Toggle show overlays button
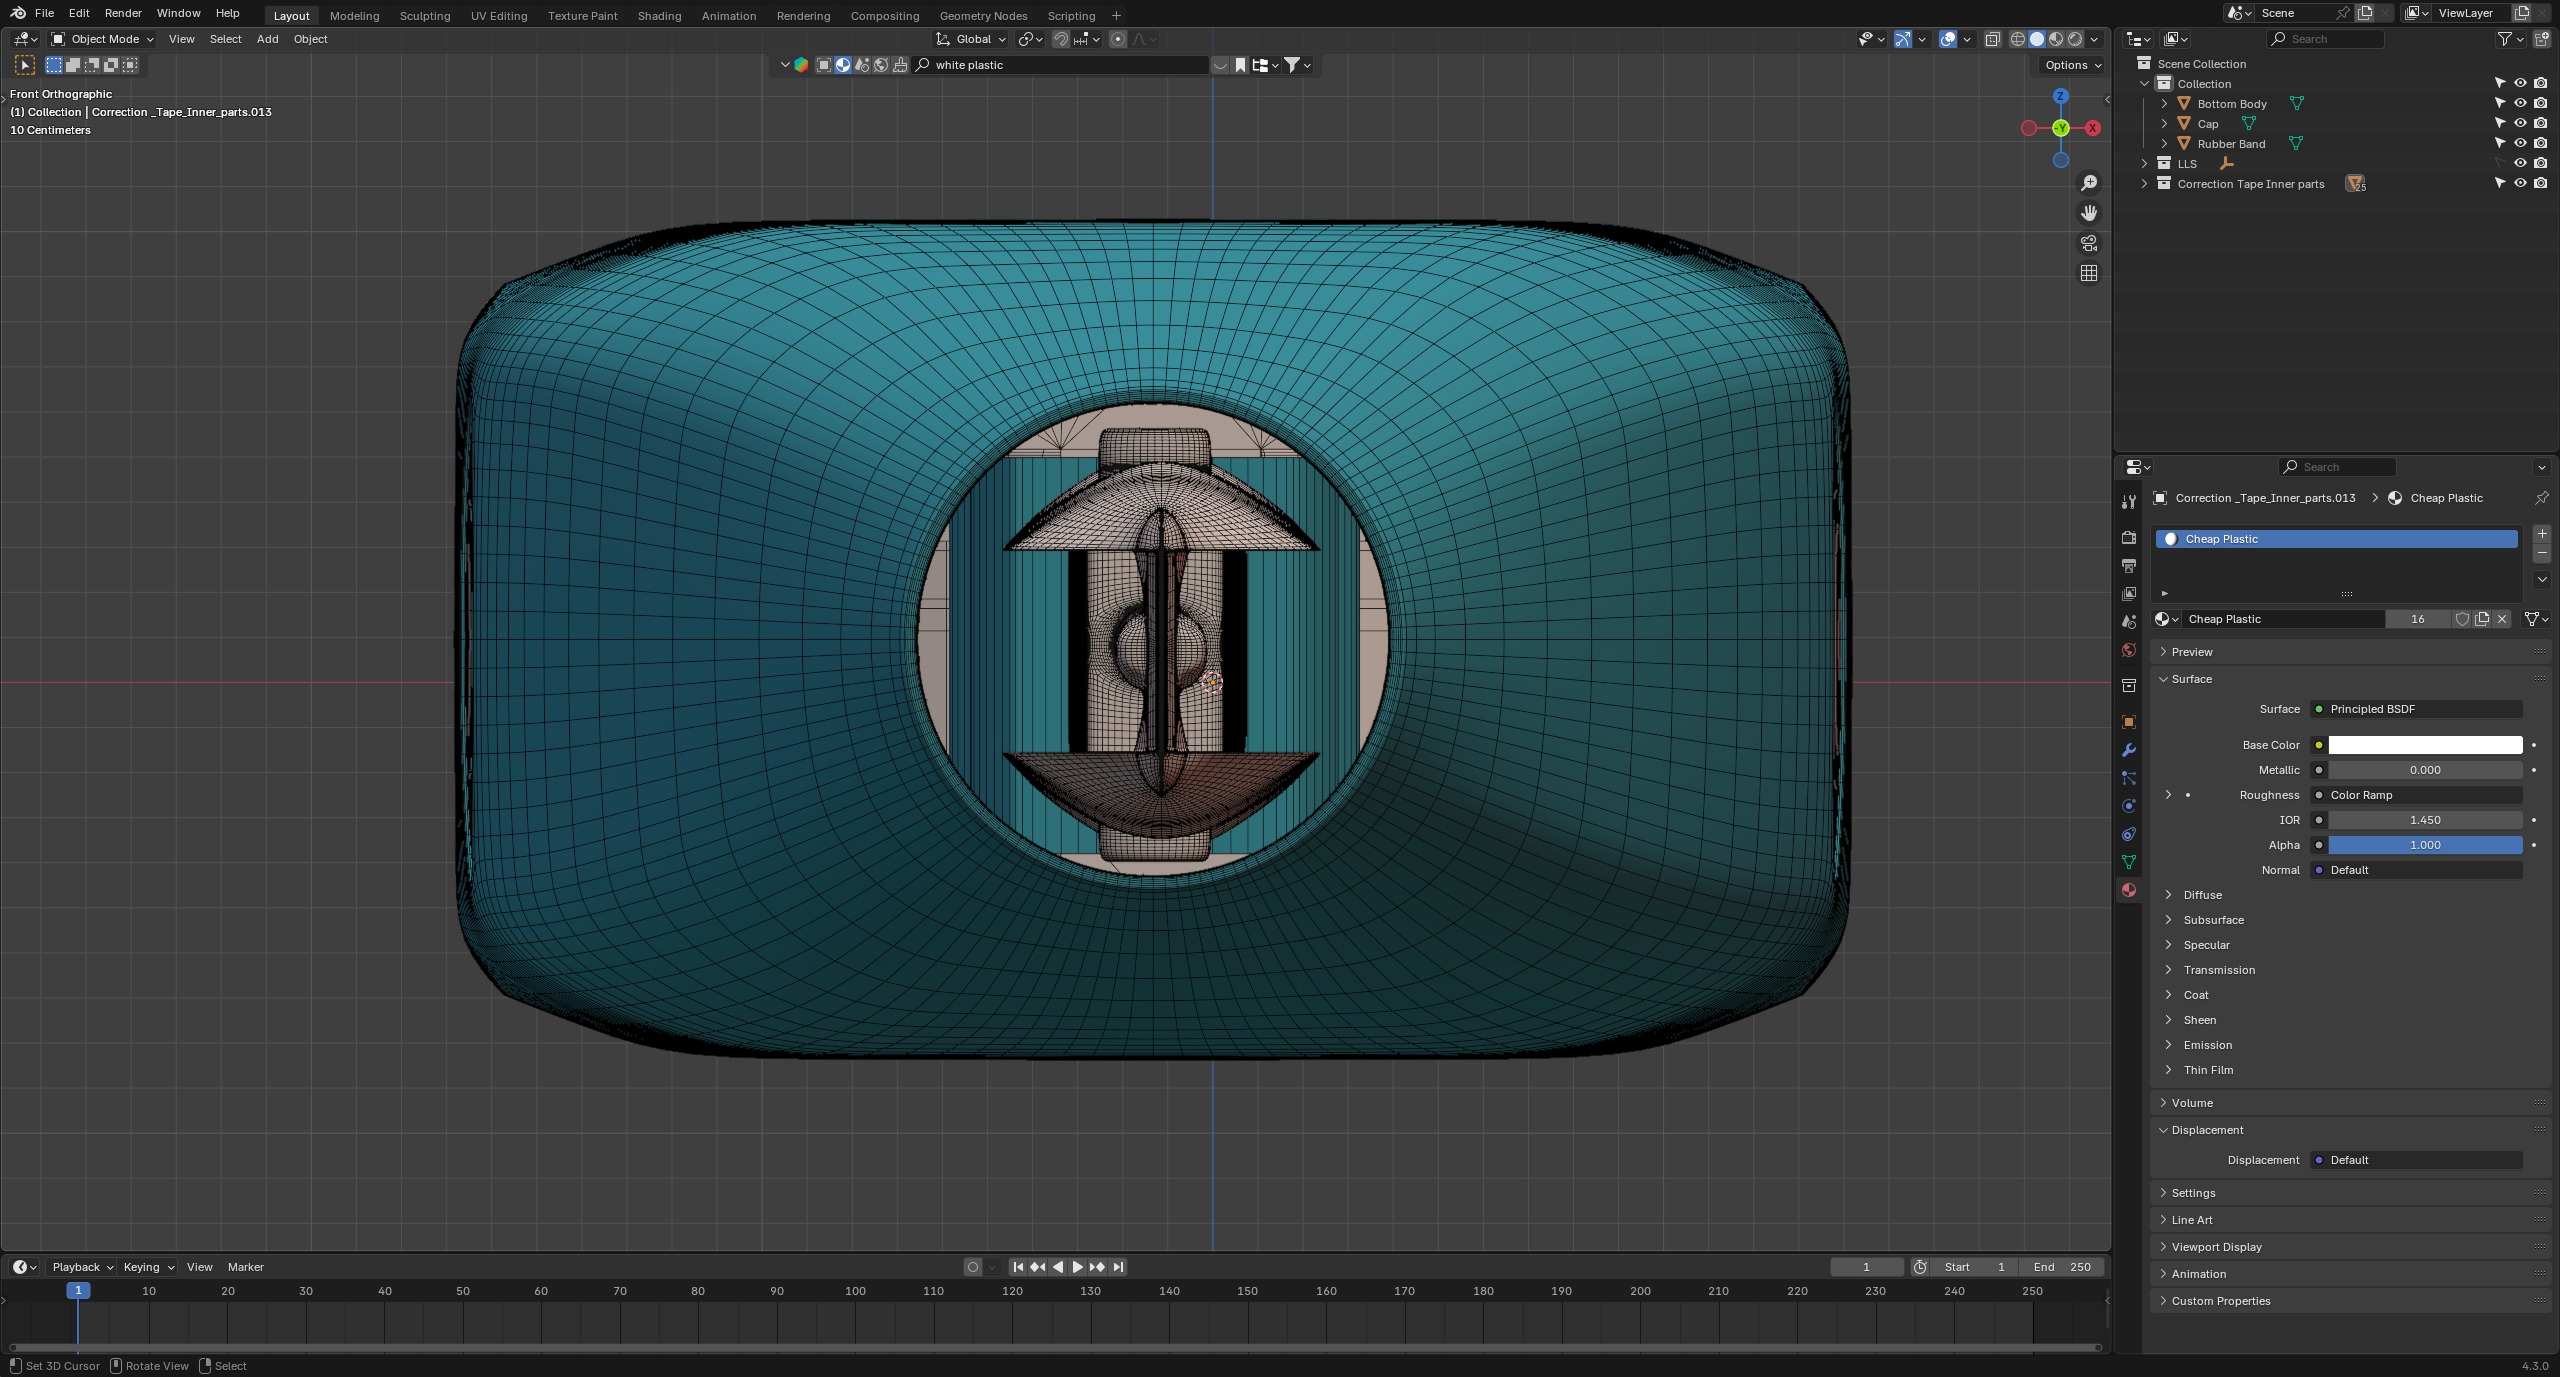 (x=1948, y=39)
